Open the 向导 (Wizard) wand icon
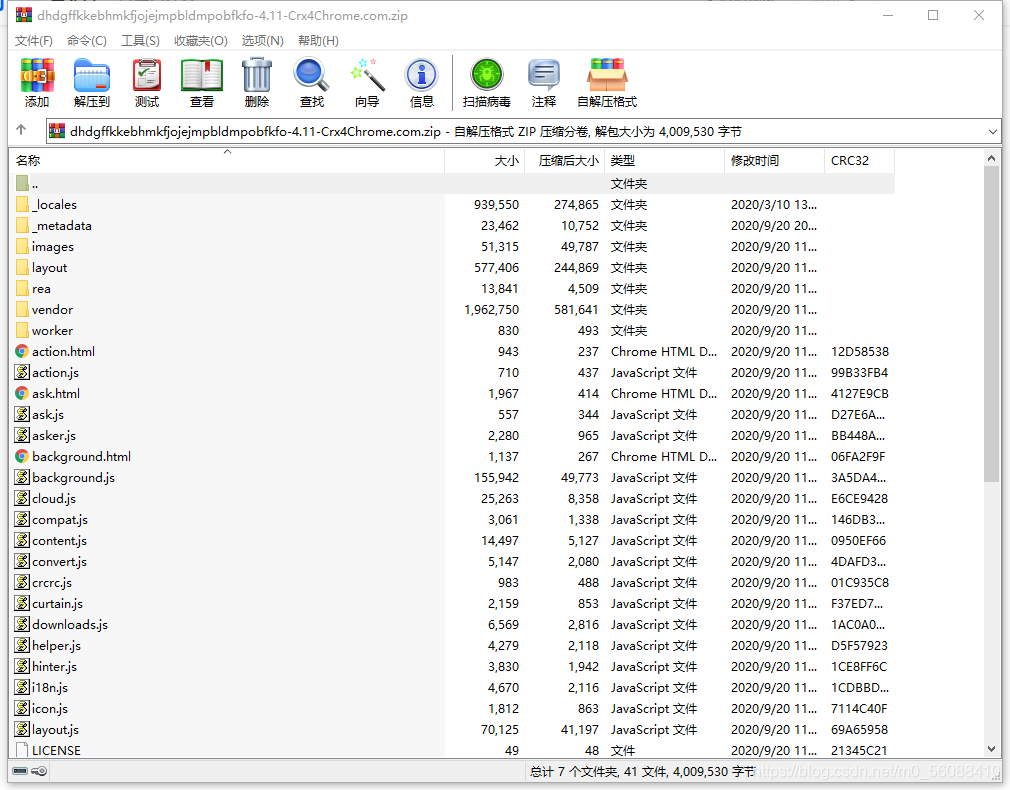This screenshot has width=1010, height=790. [367, 82]
